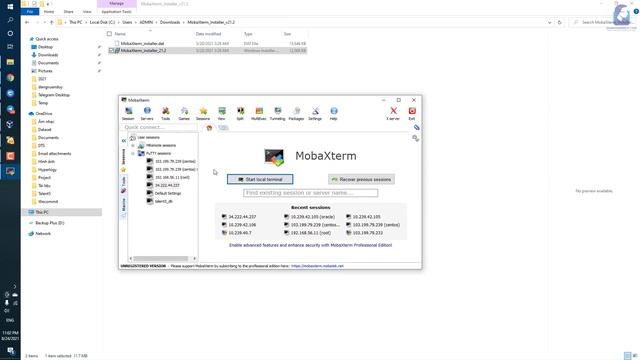
Task: Collapse the PuTTY sessions tree node
Action: tap(133, 153)
